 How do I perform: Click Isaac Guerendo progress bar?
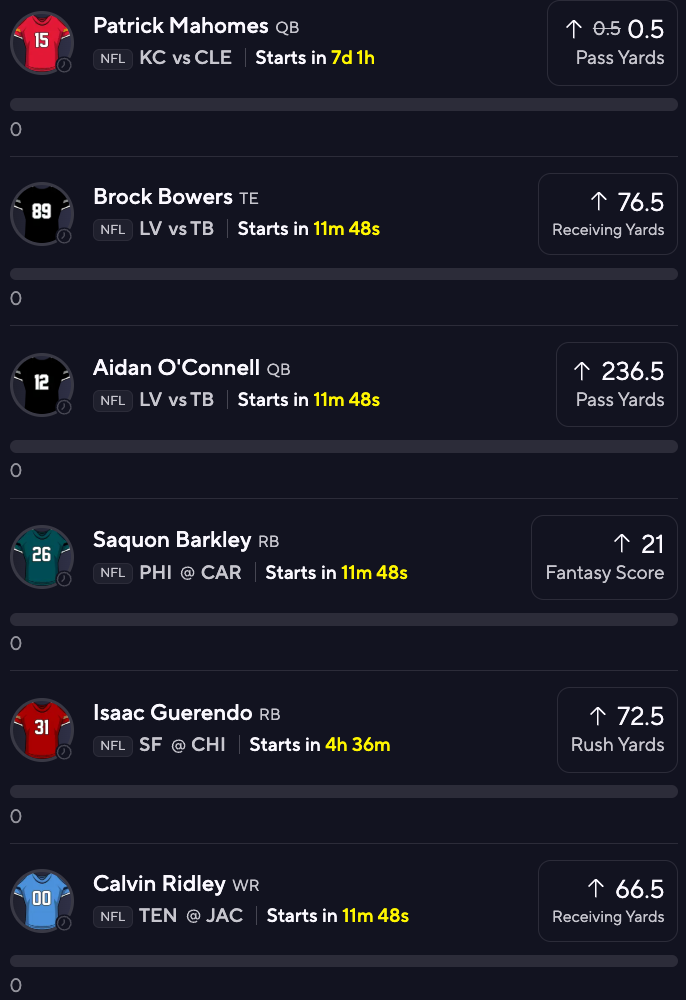344,791
